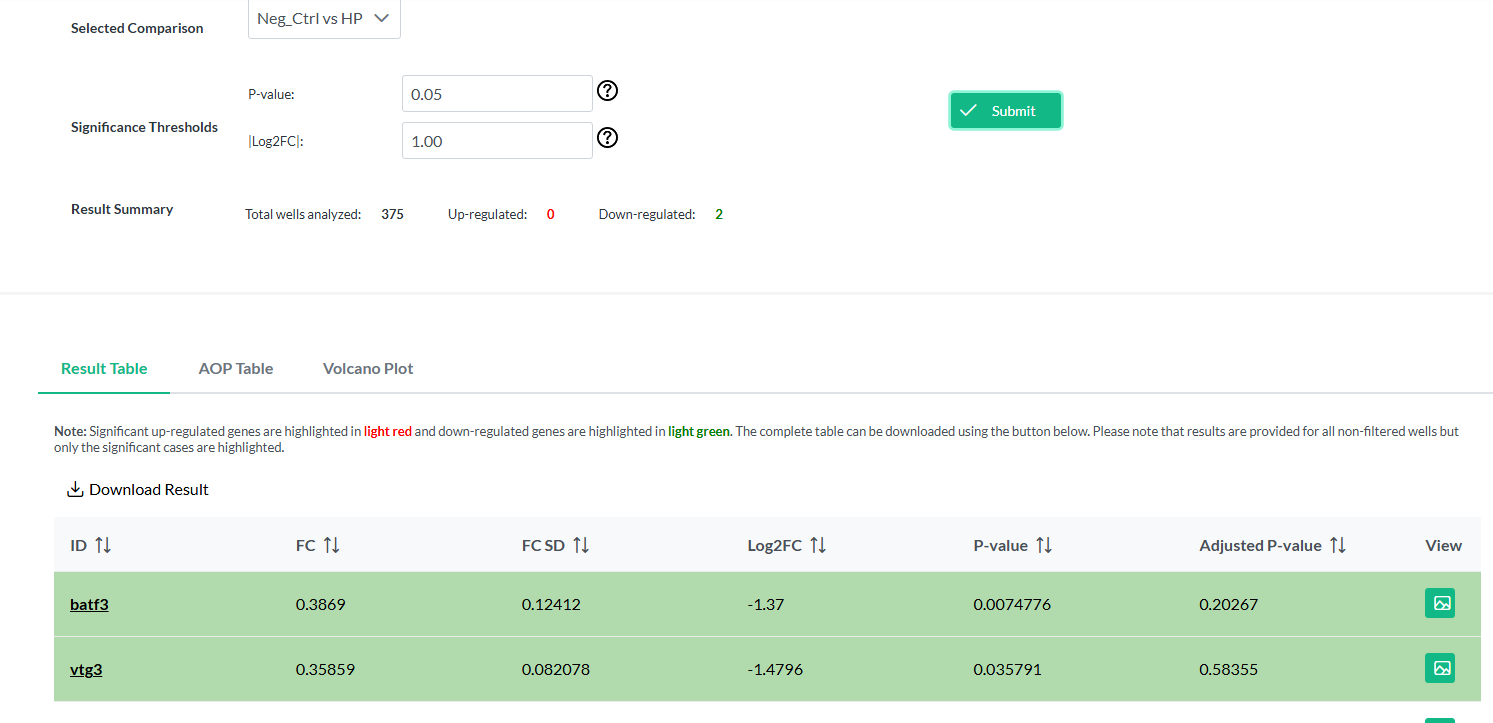This screenshot has height=723, width=1493.
Task: Click the |Log2FC| threshold input field
Action: (497, 141)
